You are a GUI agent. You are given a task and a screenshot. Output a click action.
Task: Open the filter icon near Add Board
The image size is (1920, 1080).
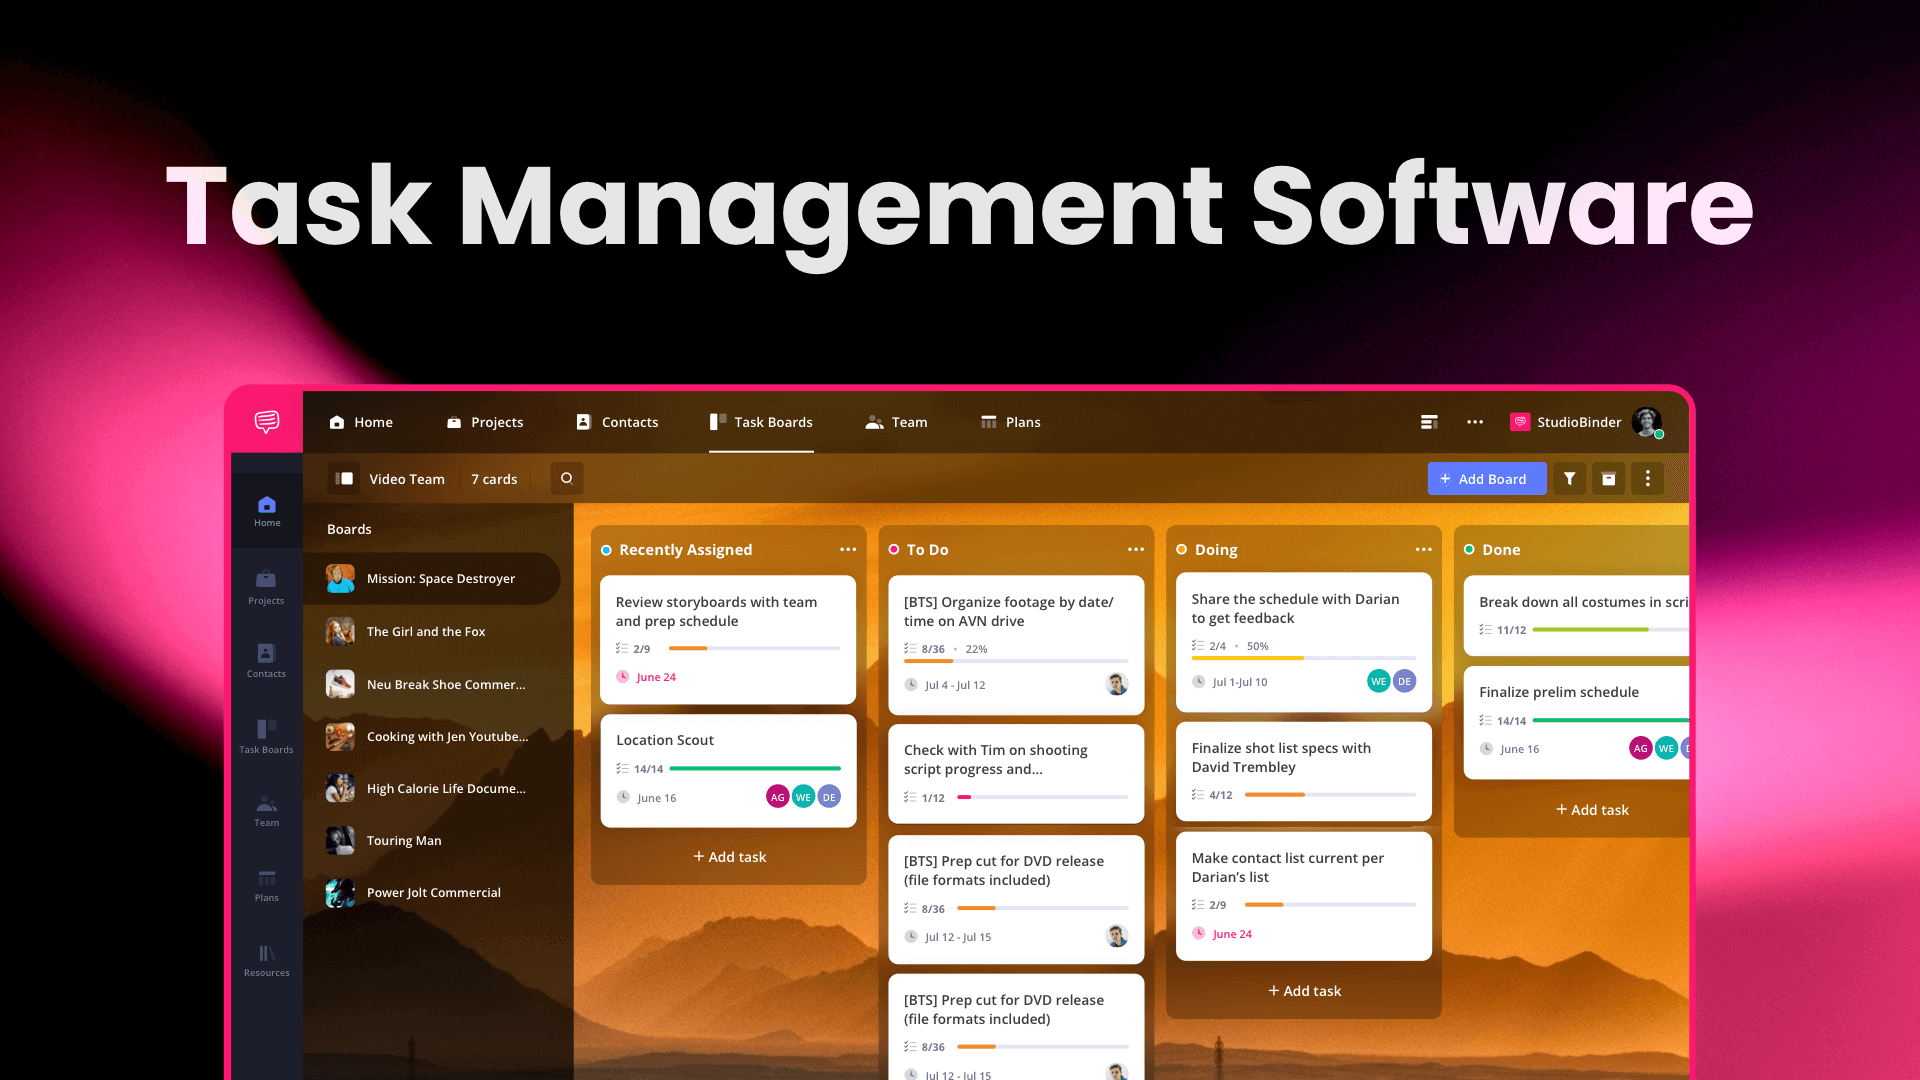(1569, 478)
